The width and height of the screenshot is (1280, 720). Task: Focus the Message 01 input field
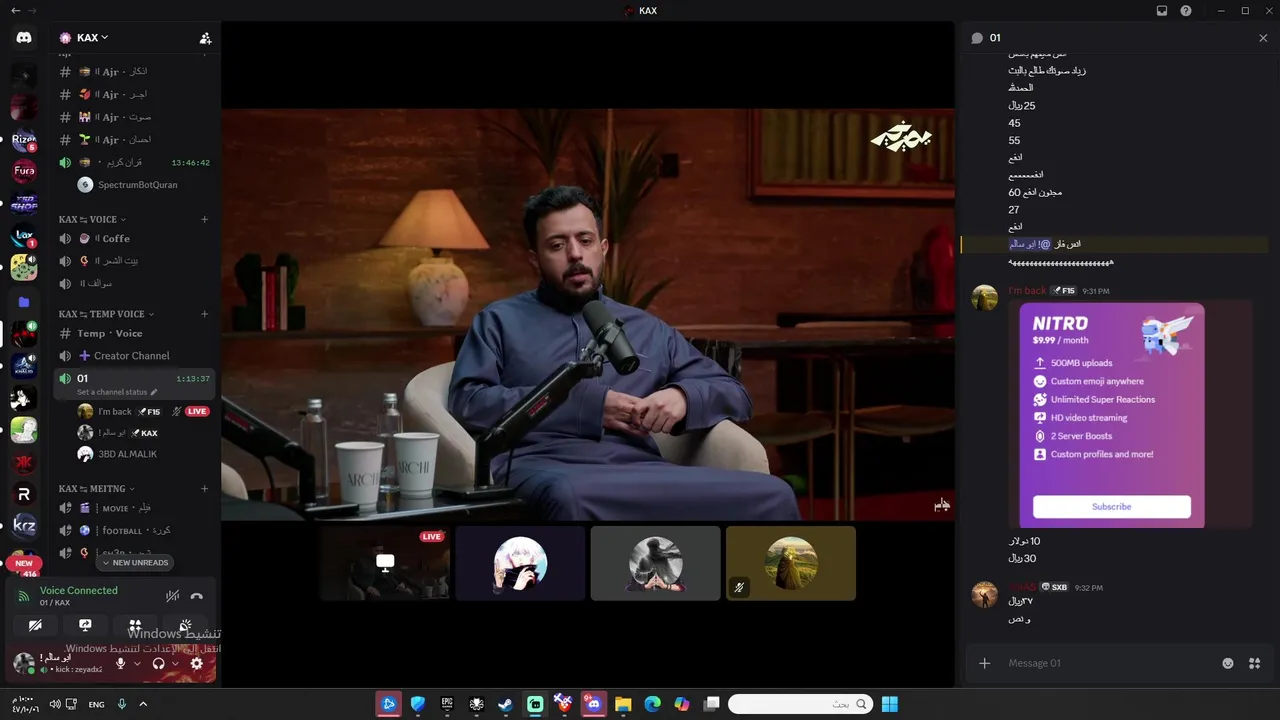tap(1110, 663)
